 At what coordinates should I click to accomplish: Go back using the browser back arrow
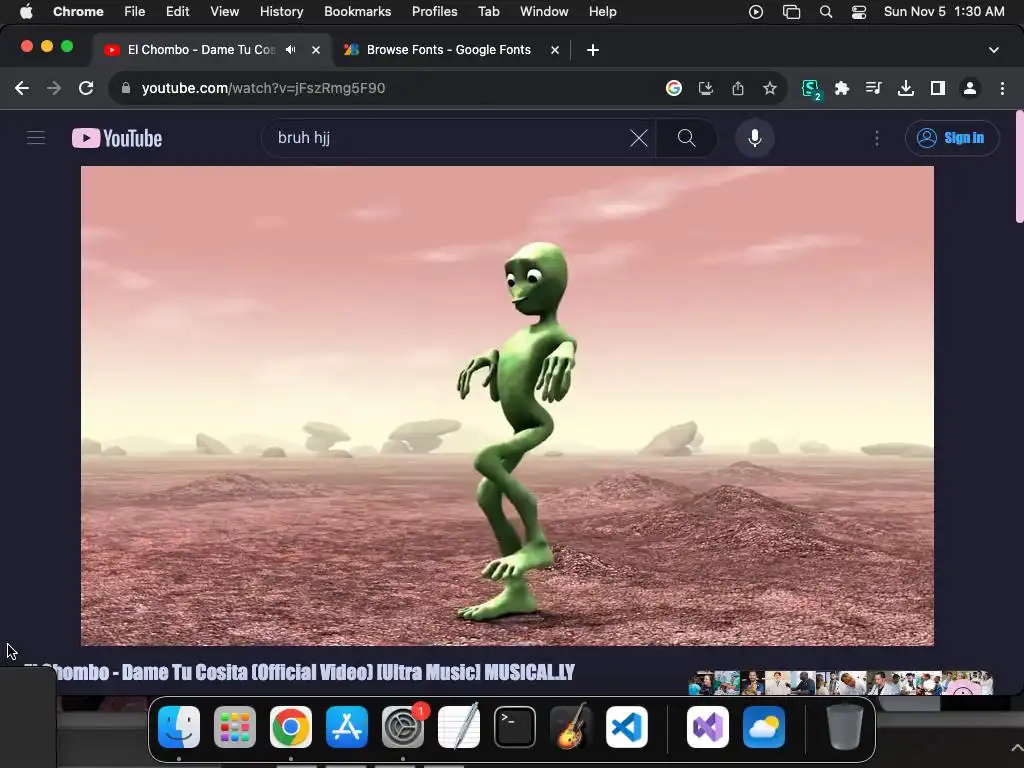click(x=22, y=88)
